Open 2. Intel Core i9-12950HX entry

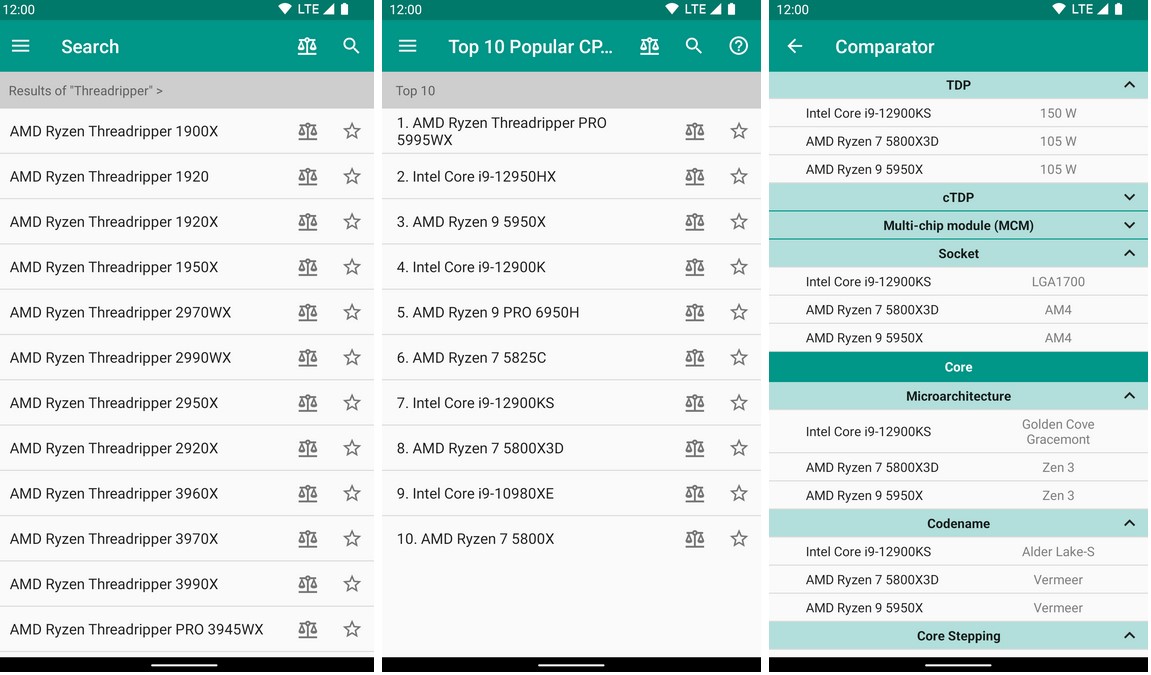[476, 177]
